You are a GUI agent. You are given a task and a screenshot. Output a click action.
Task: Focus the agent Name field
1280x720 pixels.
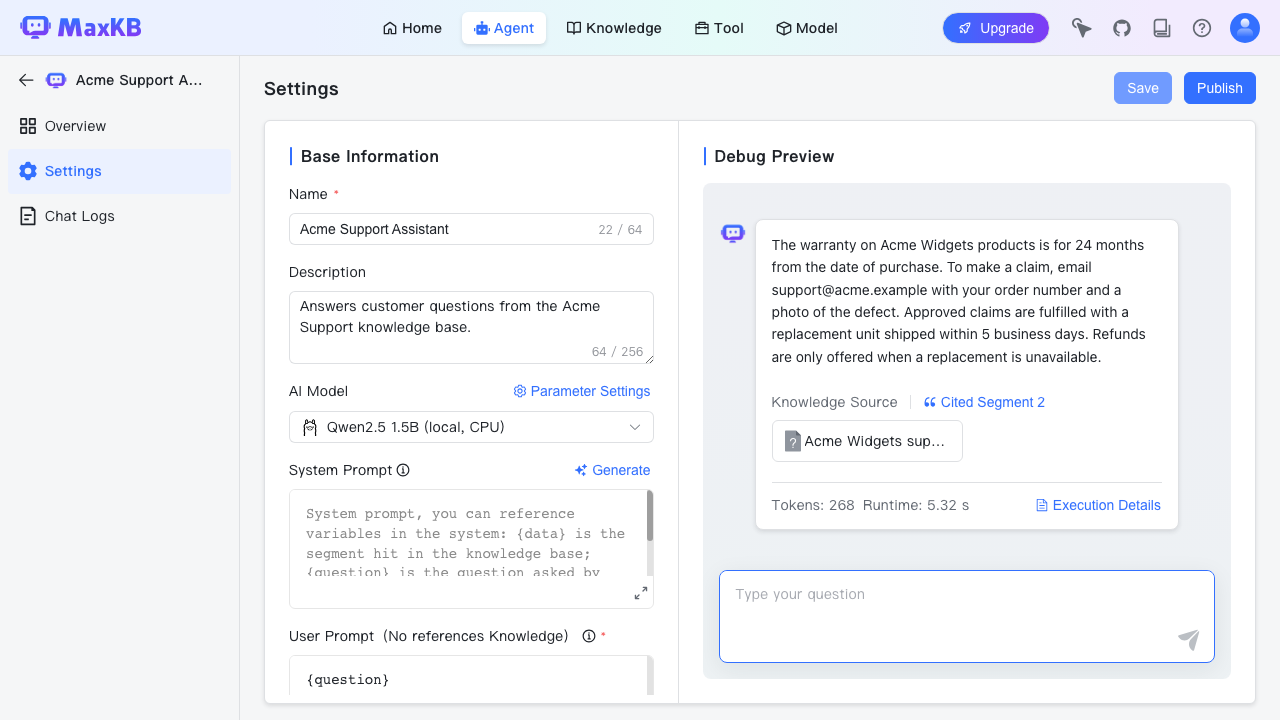(x=471, y=229)
